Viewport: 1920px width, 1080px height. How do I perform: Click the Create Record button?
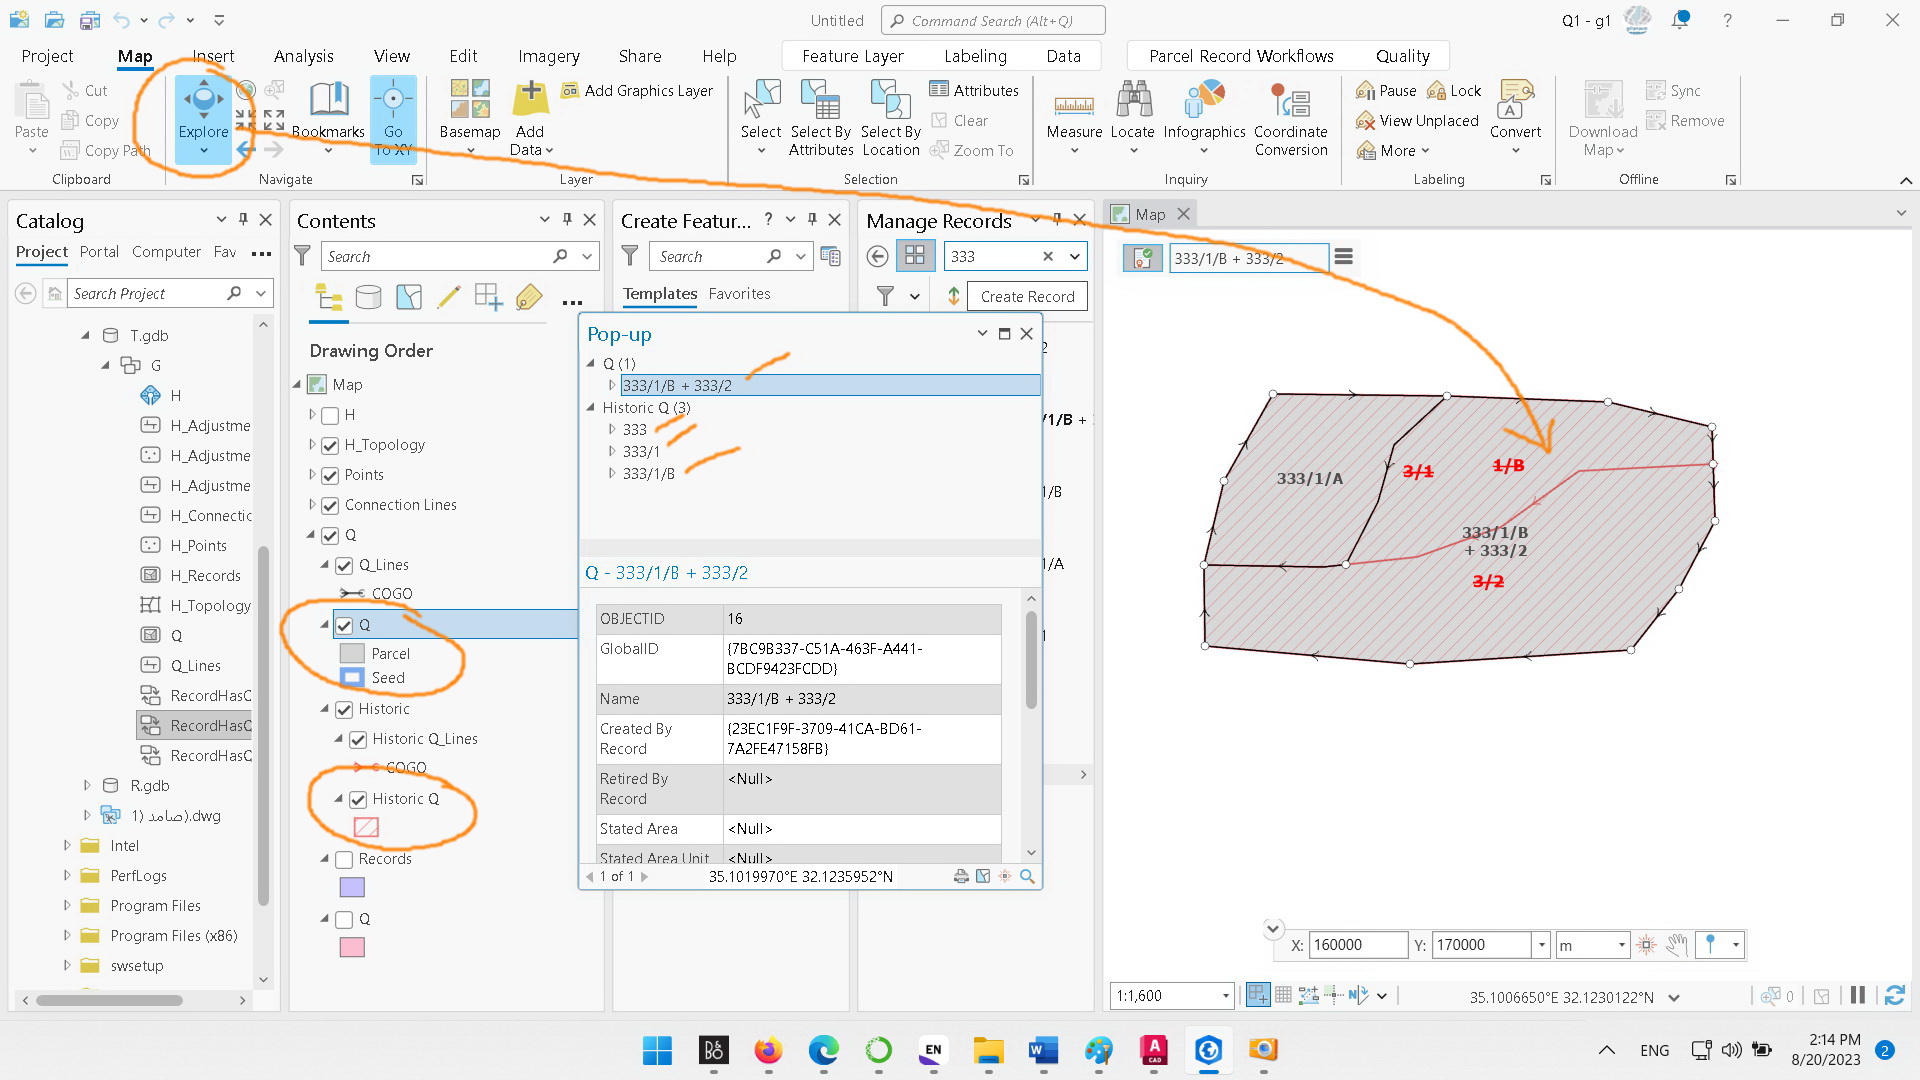(1027, 296)
